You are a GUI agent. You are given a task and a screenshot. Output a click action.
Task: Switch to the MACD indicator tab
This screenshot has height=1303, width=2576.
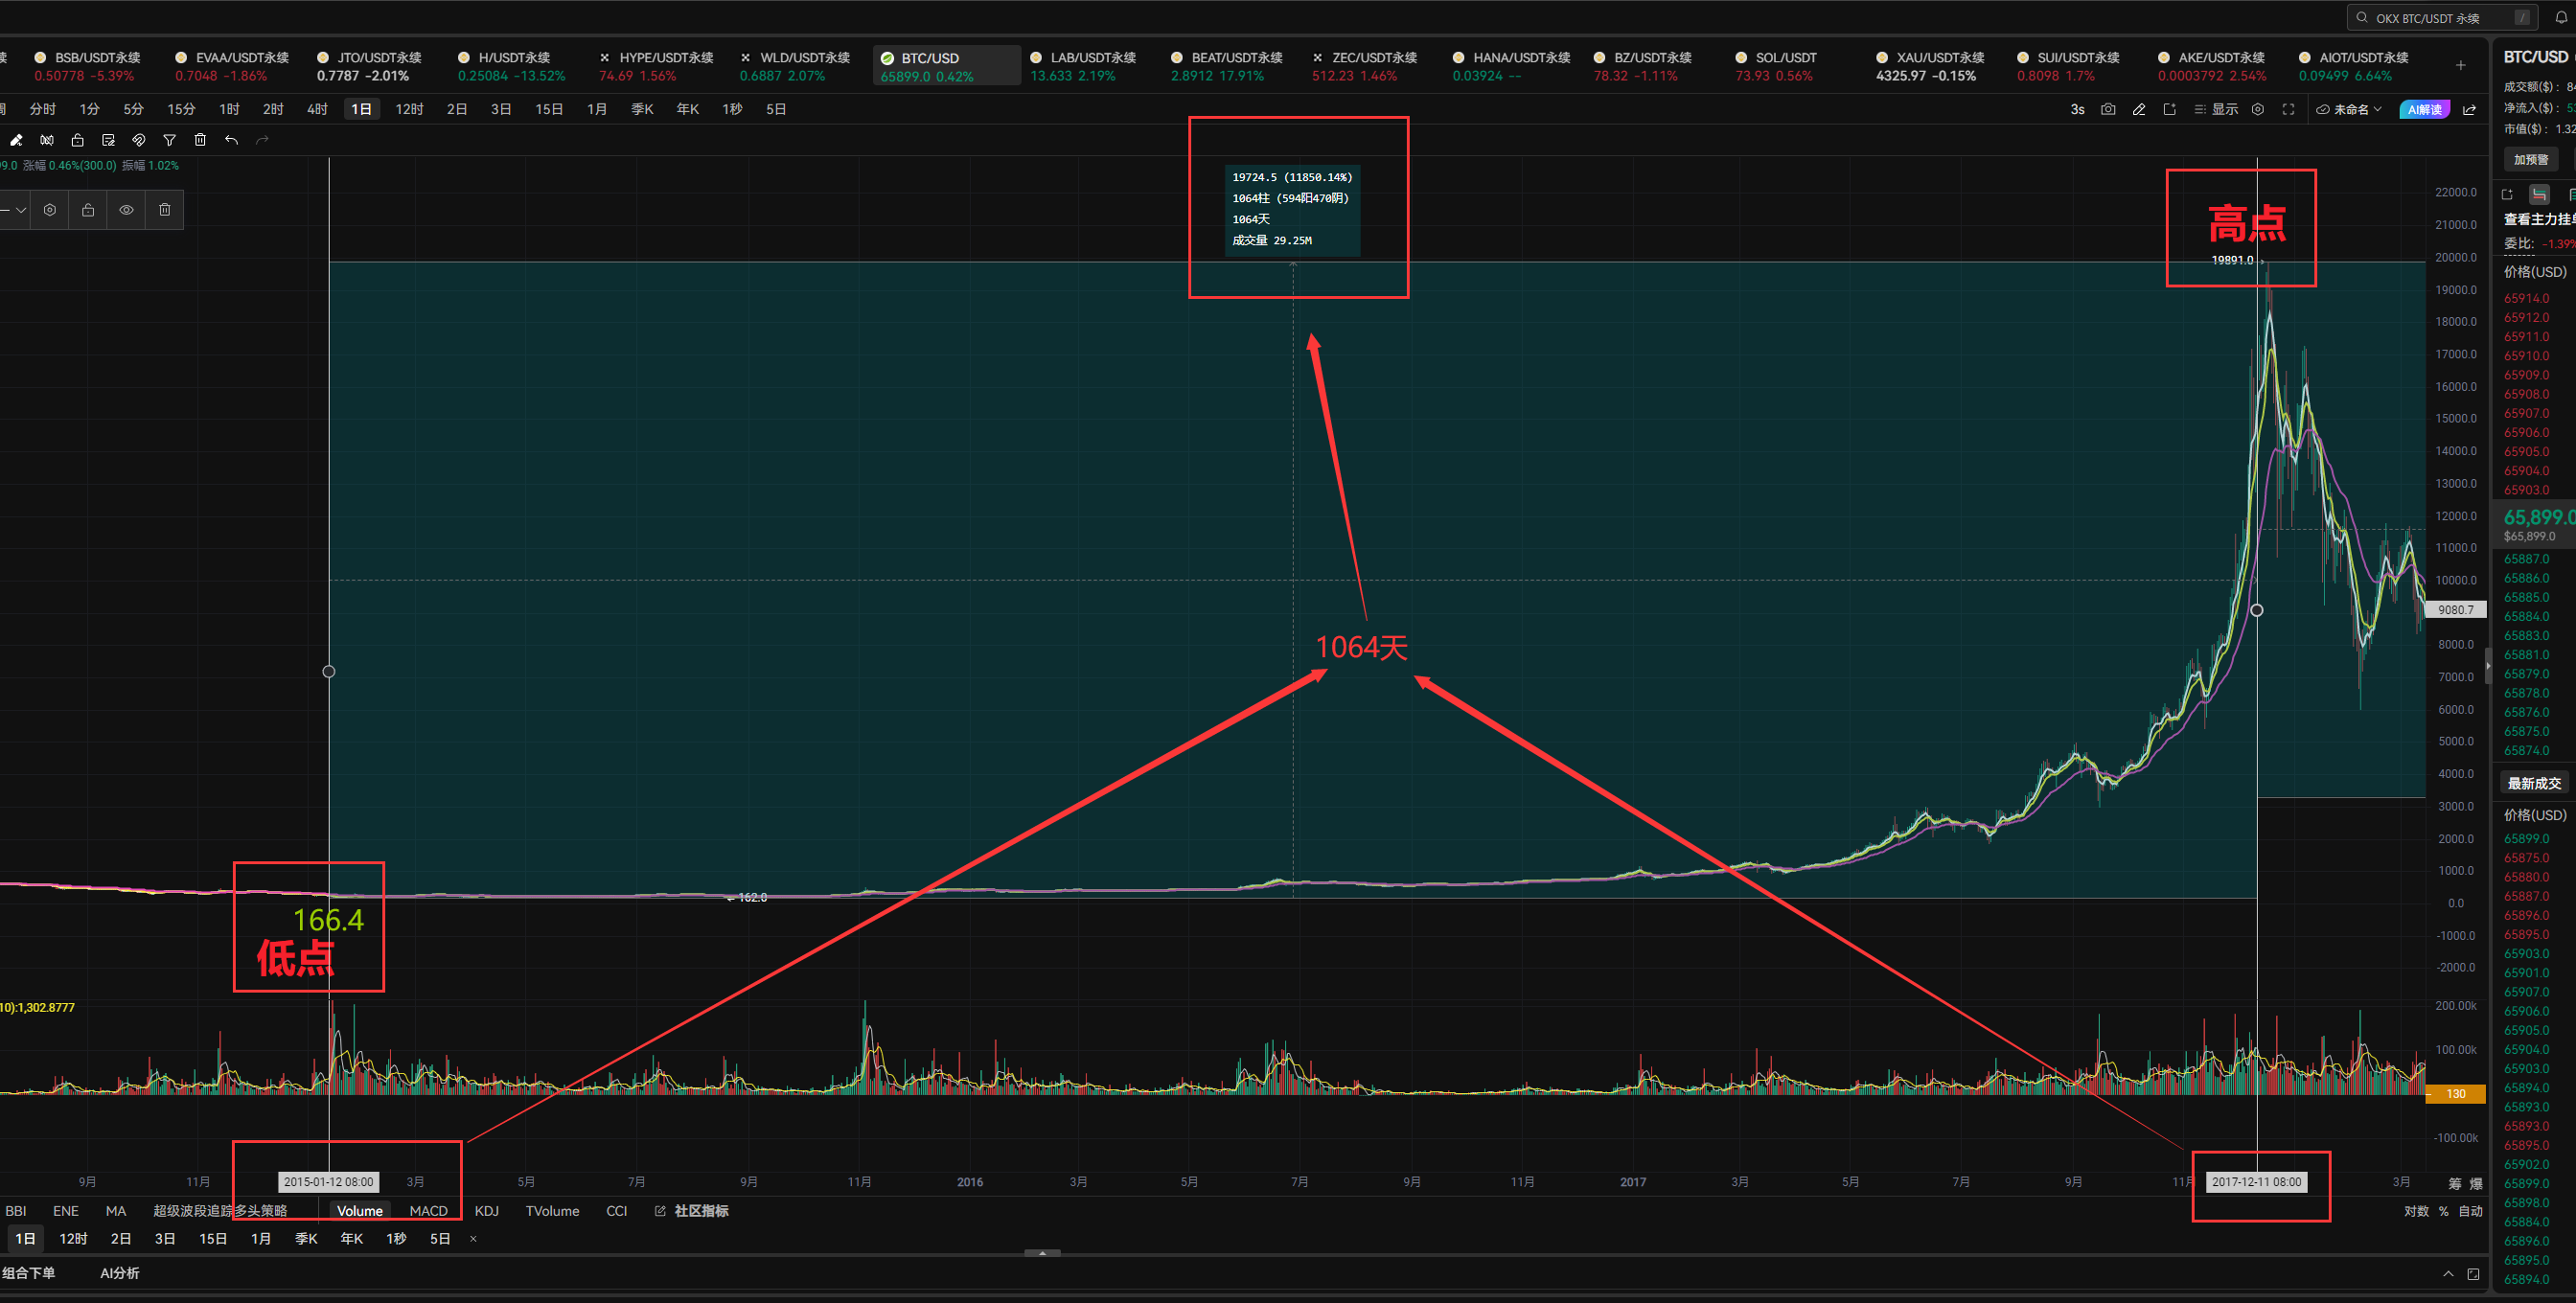click(x=428, y=1211)
